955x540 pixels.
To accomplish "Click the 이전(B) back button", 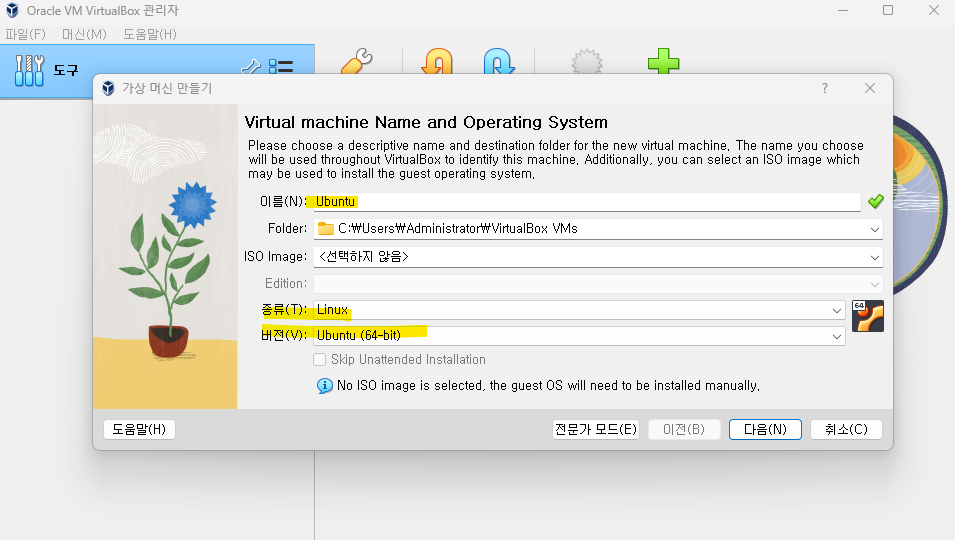I will (x=684, y=429).
